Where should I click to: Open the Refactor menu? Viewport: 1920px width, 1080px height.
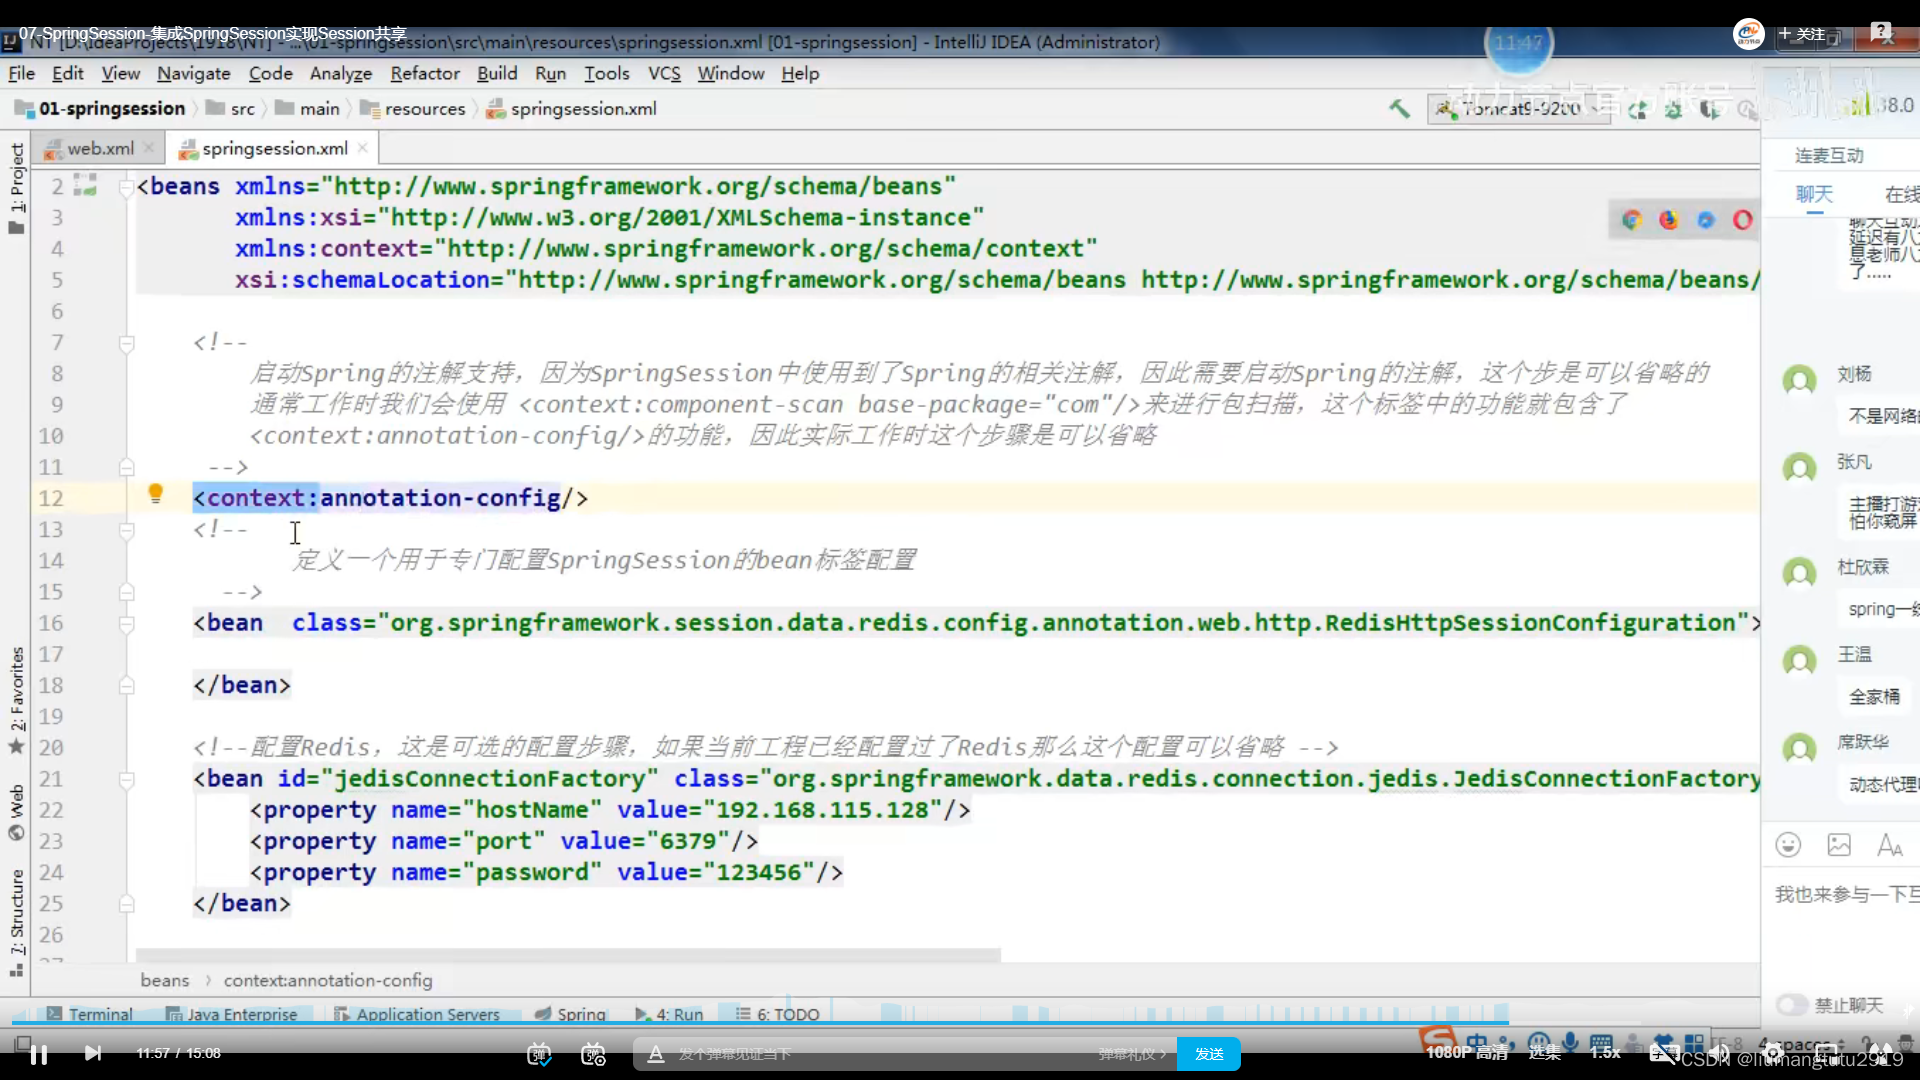(424, 73)
